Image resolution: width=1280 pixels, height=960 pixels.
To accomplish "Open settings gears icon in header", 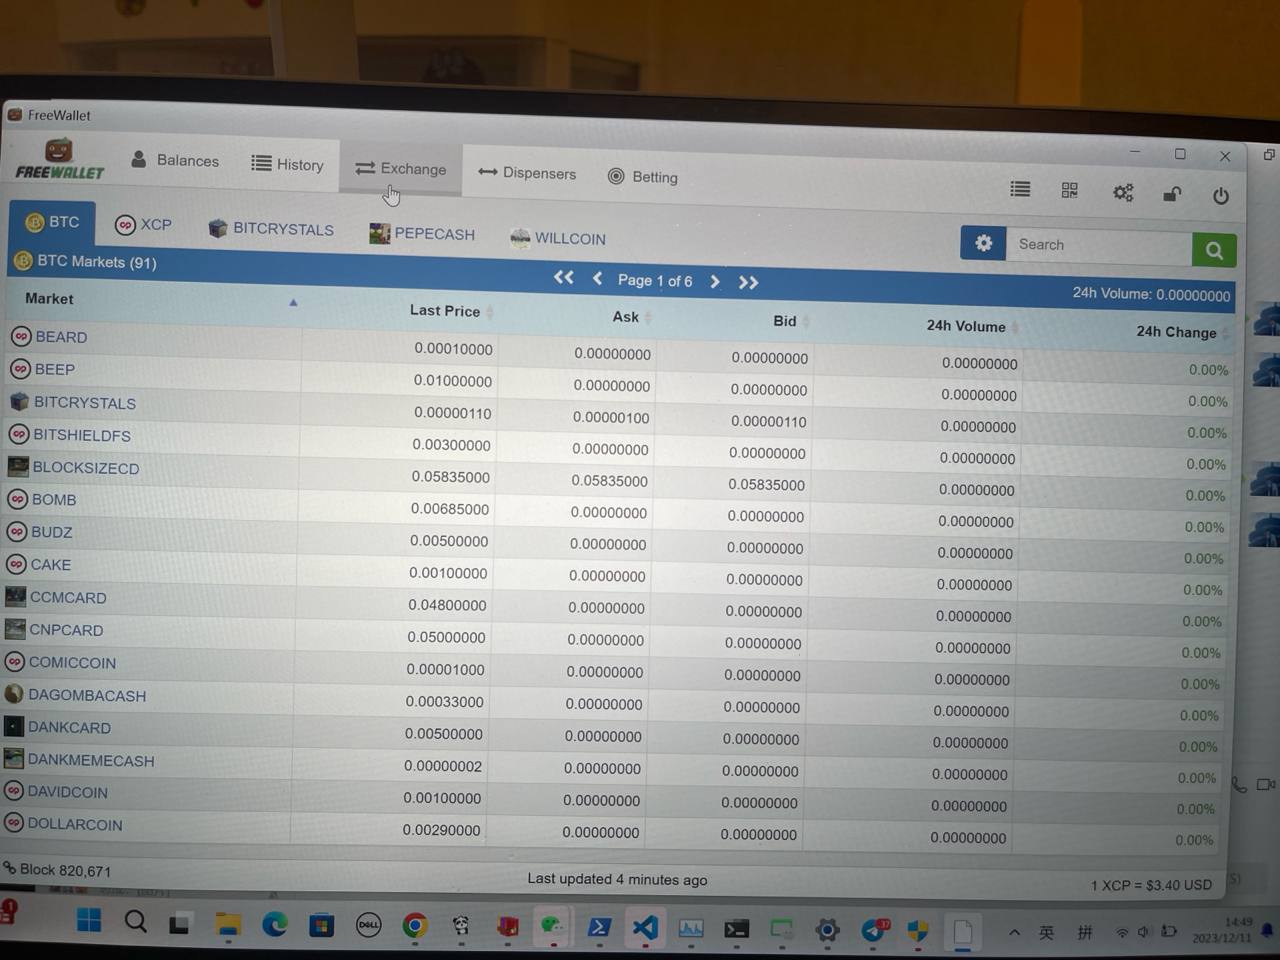I will (x=1123, y=192).
